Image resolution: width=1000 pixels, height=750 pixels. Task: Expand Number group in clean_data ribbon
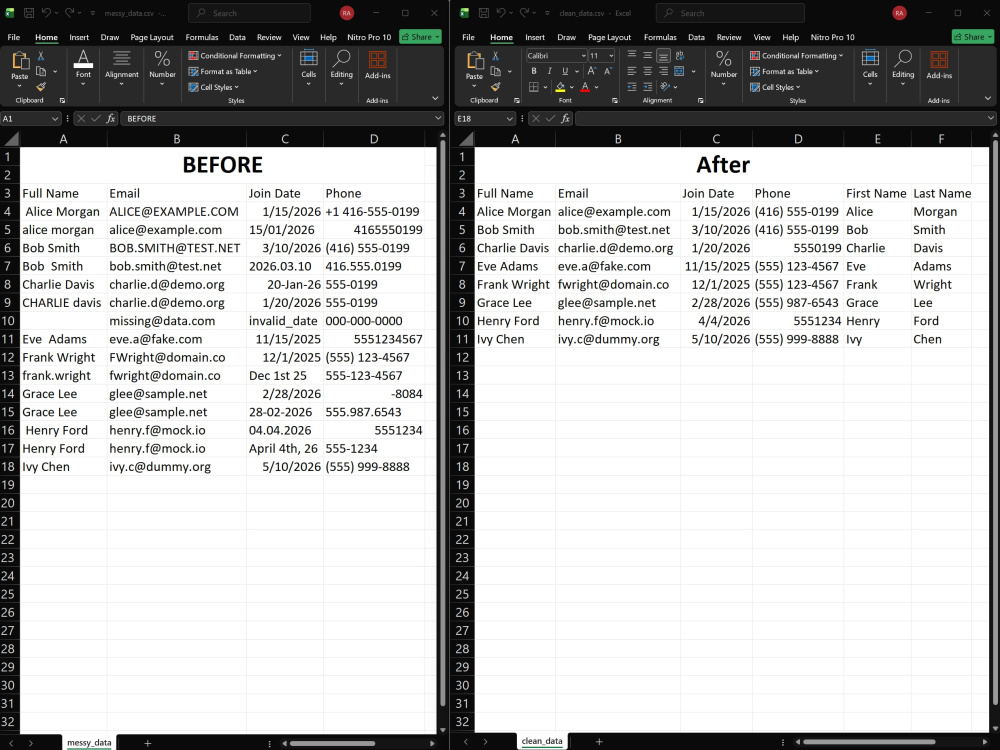click(x=724, y=69)
